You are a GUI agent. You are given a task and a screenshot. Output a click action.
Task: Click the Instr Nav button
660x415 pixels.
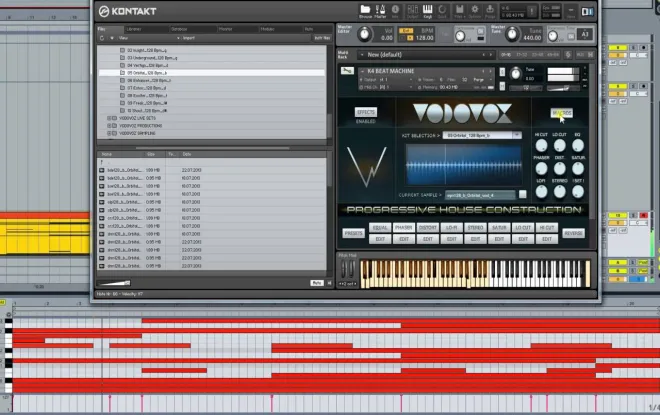[322, 38]
